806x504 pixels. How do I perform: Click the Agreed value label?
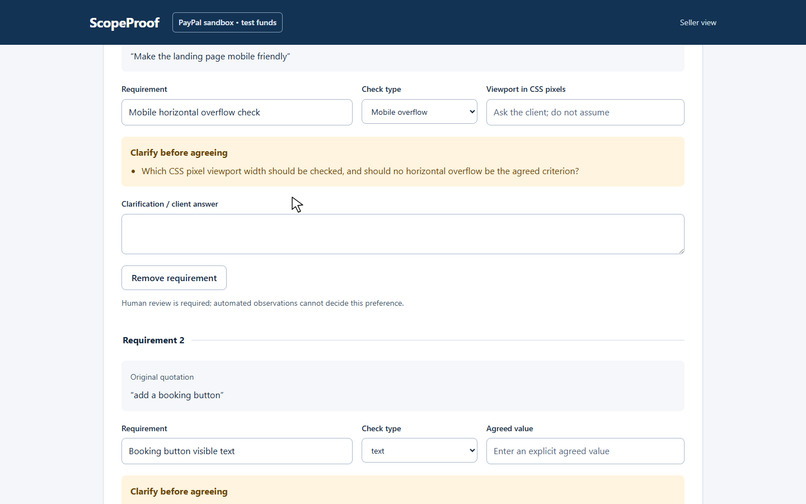pos(509,428)
